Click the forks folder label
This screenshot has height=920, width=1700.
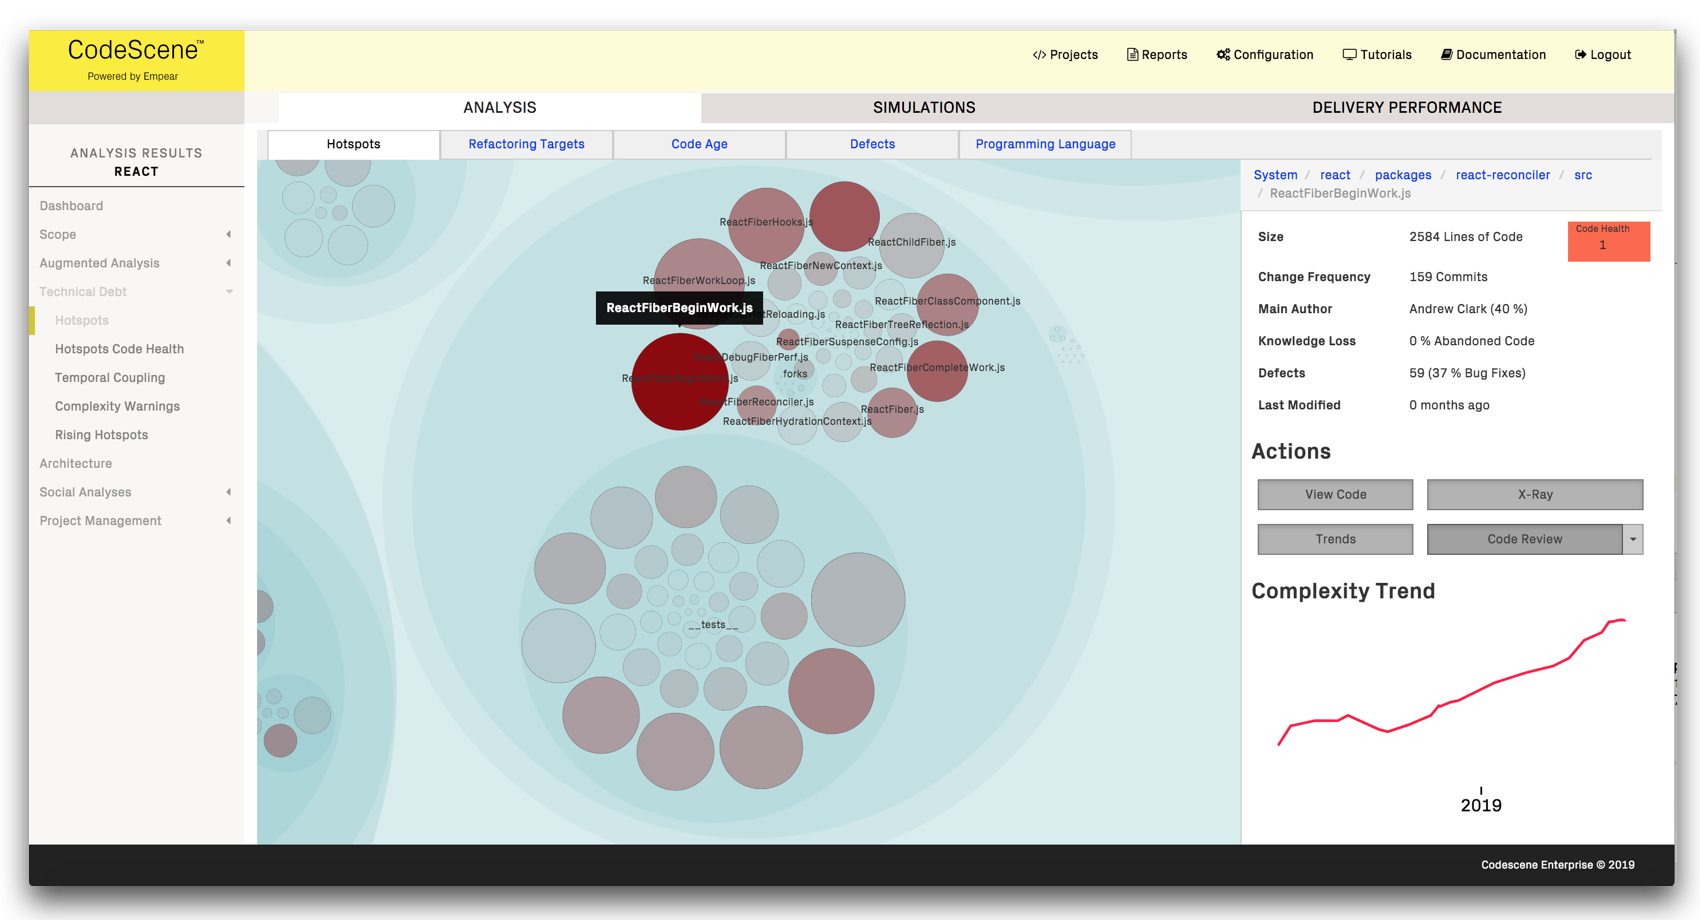pyautogui.click(x=795, y=374)
